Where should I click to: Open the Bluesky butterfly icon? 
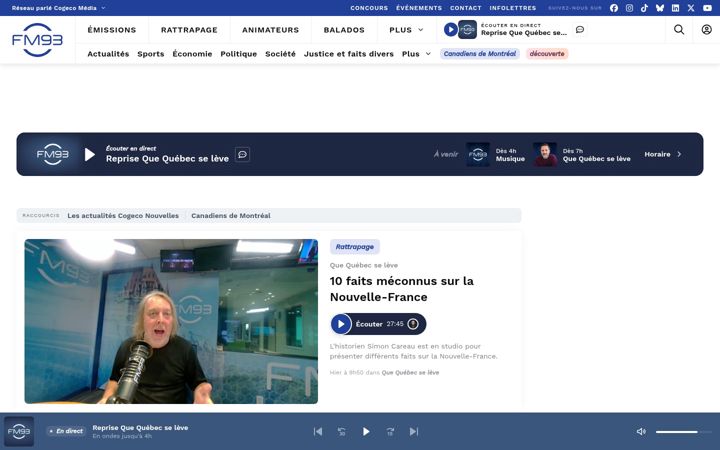point(660,8)
